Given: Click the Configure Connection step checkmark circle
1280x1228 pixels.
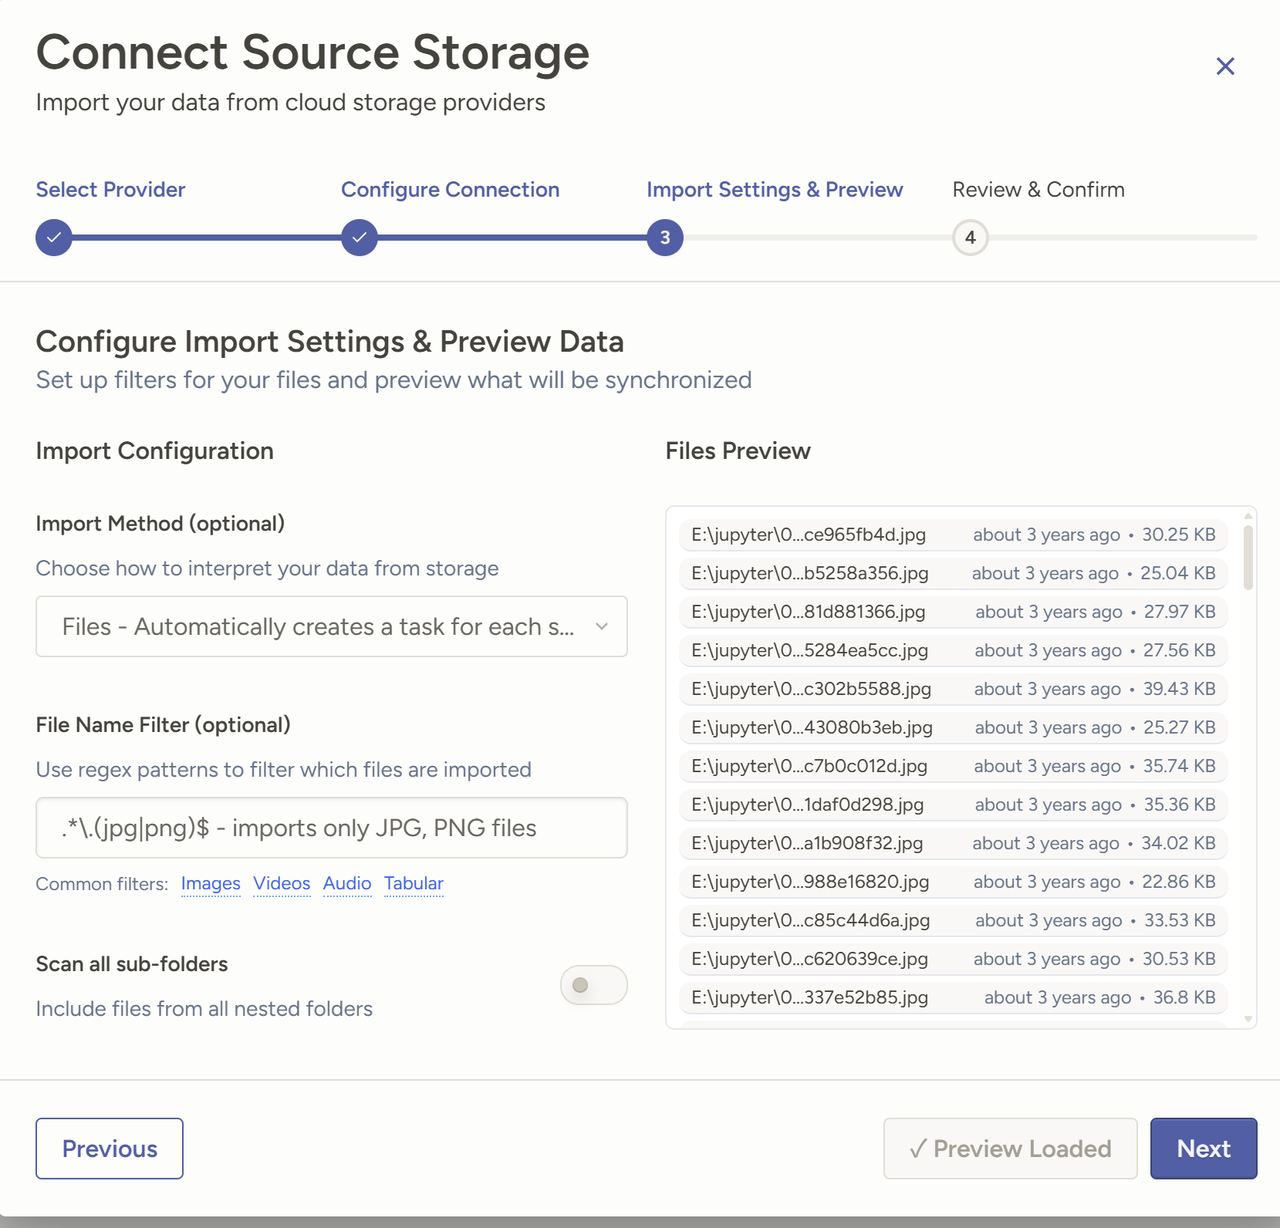Looking at the screenshot, I should (x=359, y=238).
